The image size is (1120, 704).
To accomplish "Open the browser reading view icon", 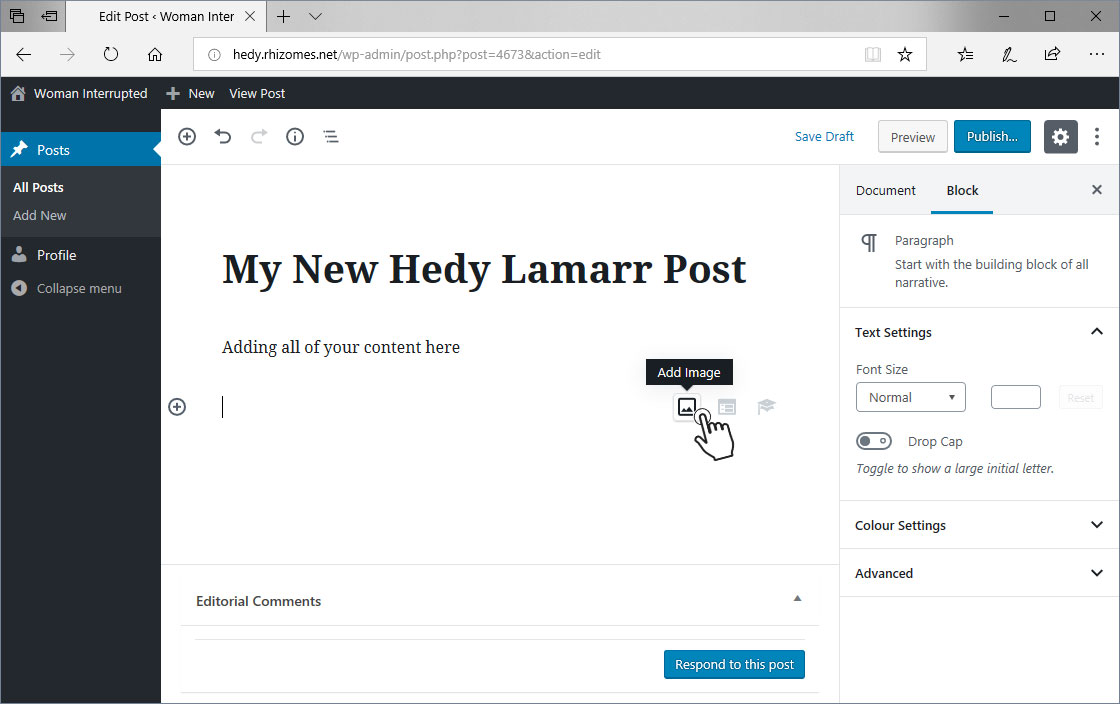I will (873, 54).
